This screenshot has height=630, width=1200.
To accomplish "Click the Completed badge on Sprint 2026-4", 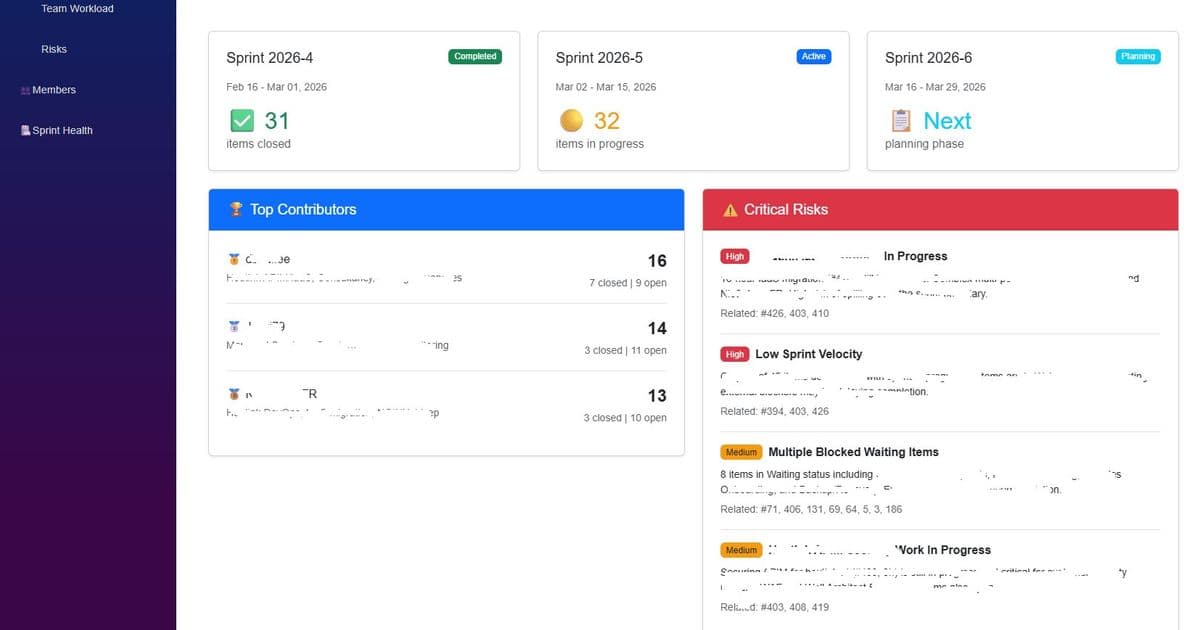I will 475,57.
